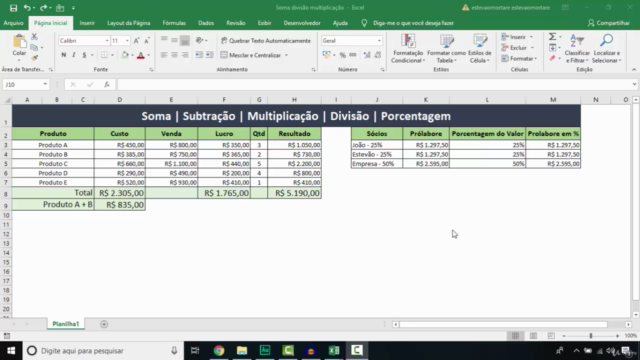This screenshot has height=360, width=640.
Task: Click the Cut scissors icon
Action: (34, 37)
